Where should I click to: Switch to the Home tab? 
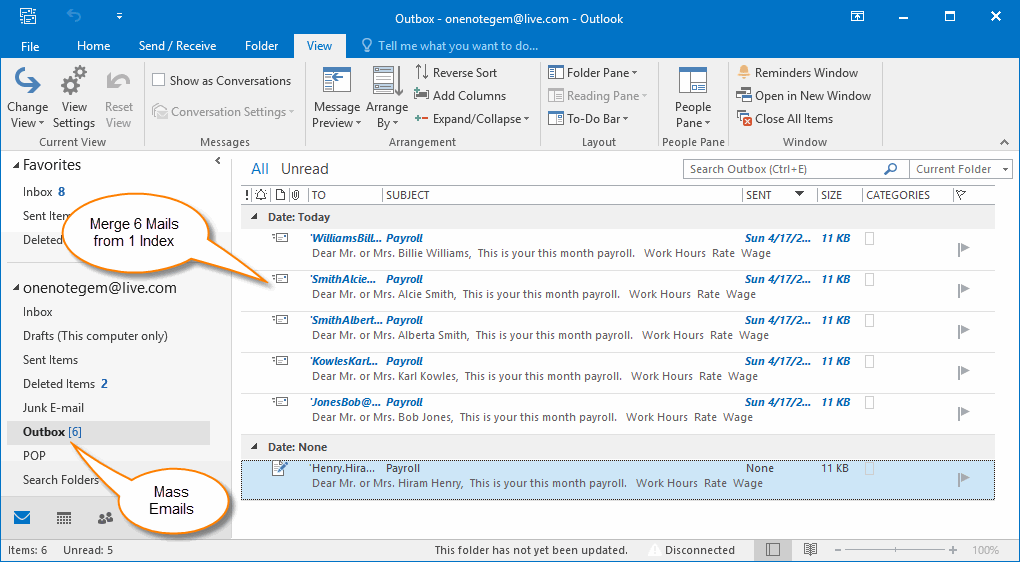click(93, 46)
